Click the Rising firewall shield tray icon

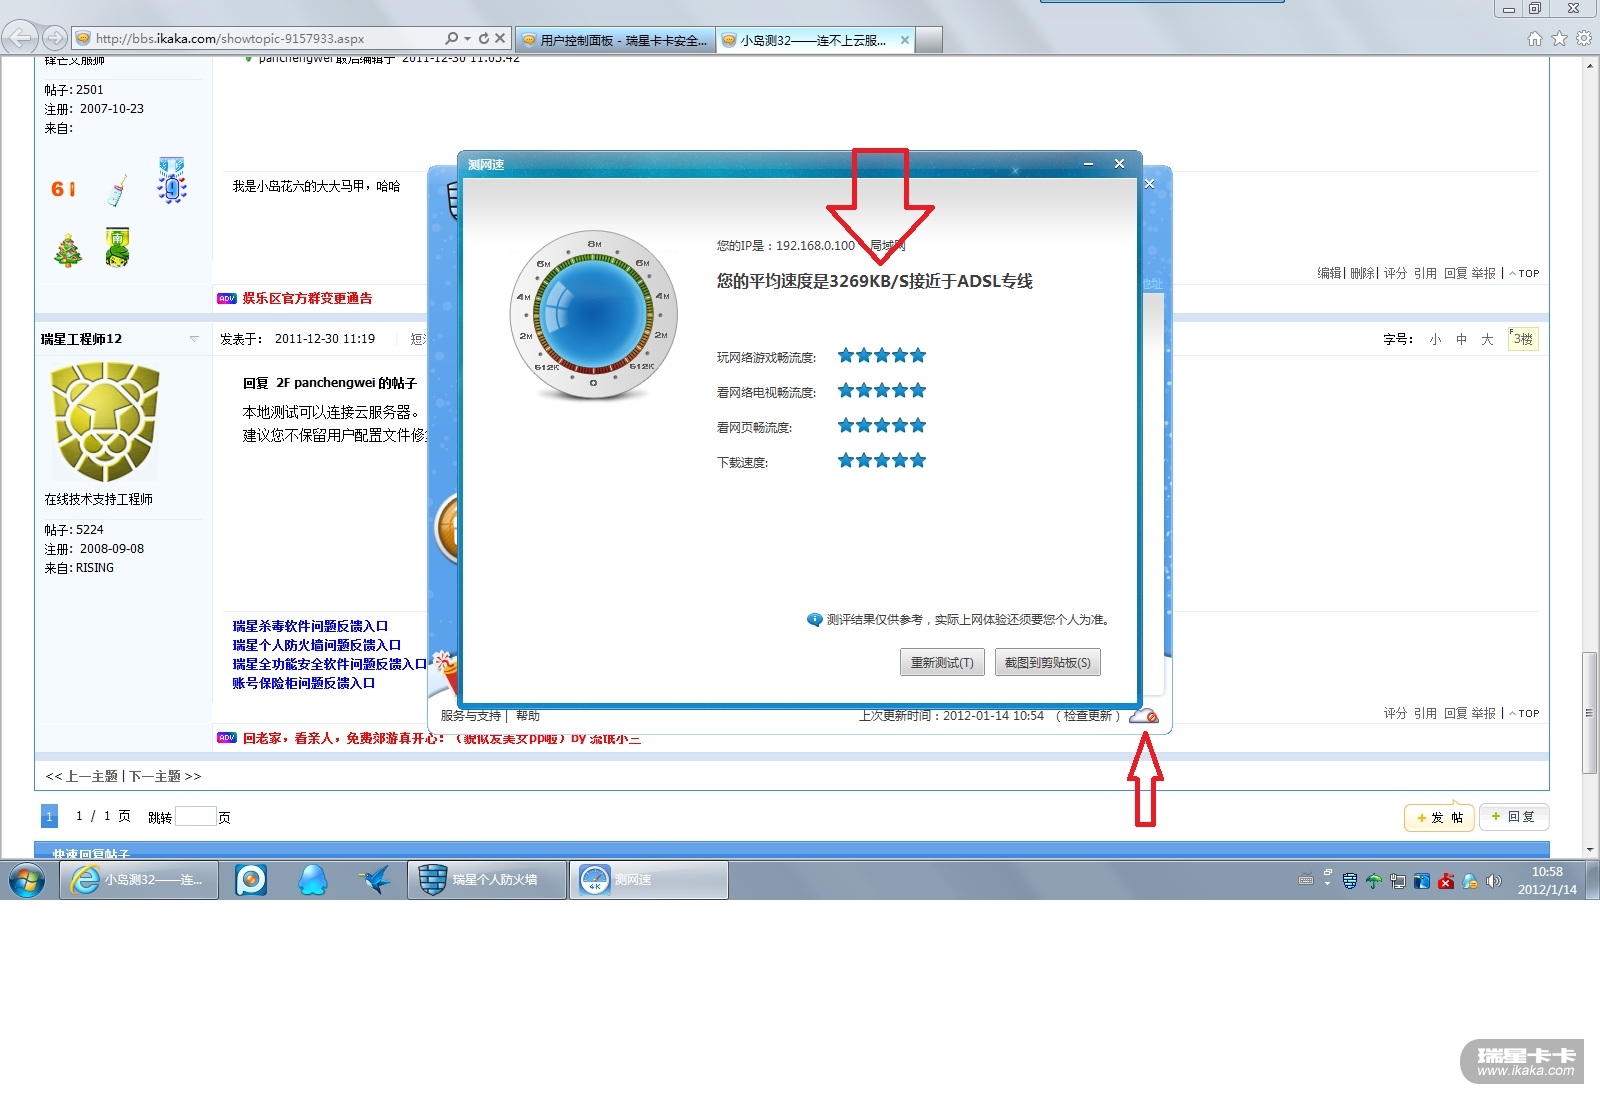[1350, 881]
